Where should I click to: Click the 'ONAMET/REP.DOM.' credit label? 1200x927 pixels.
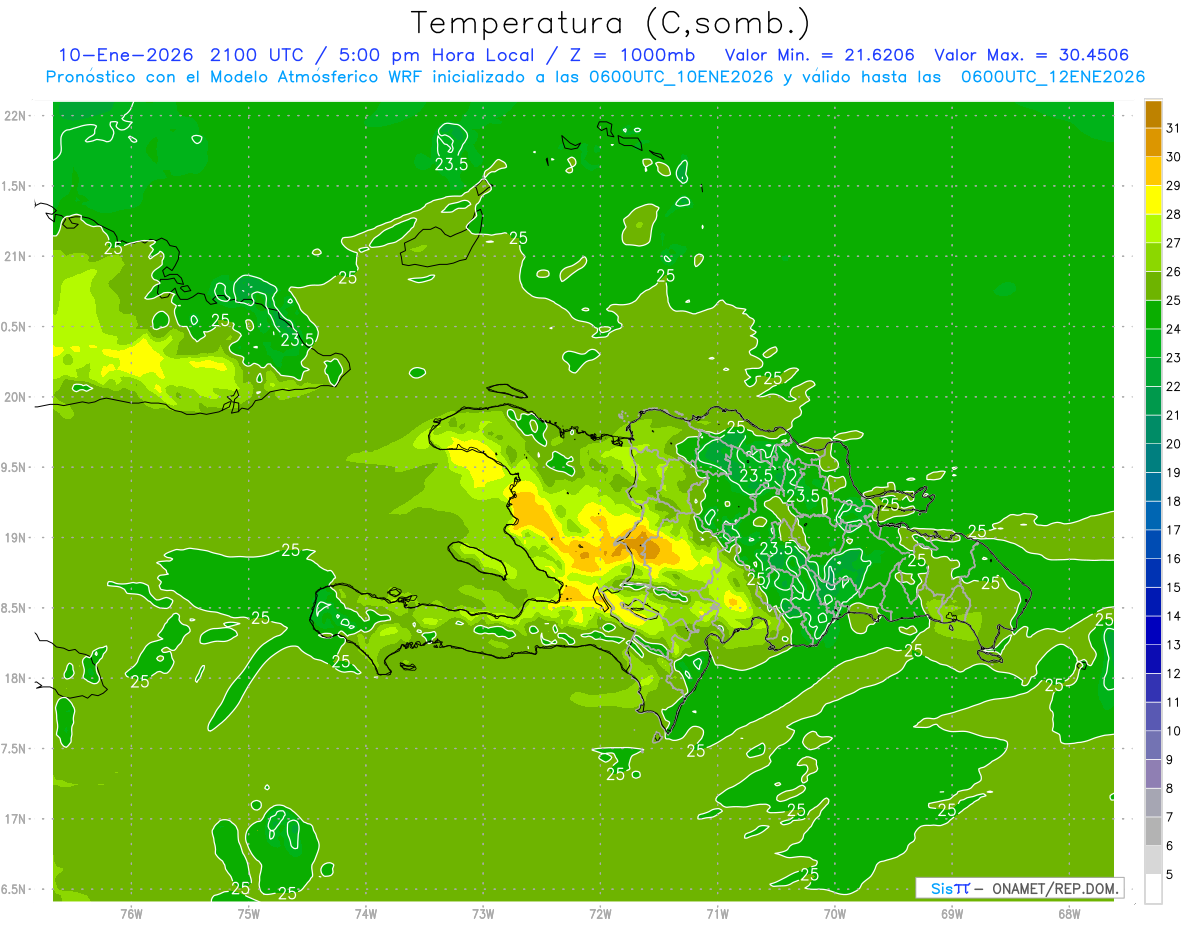1056,888
